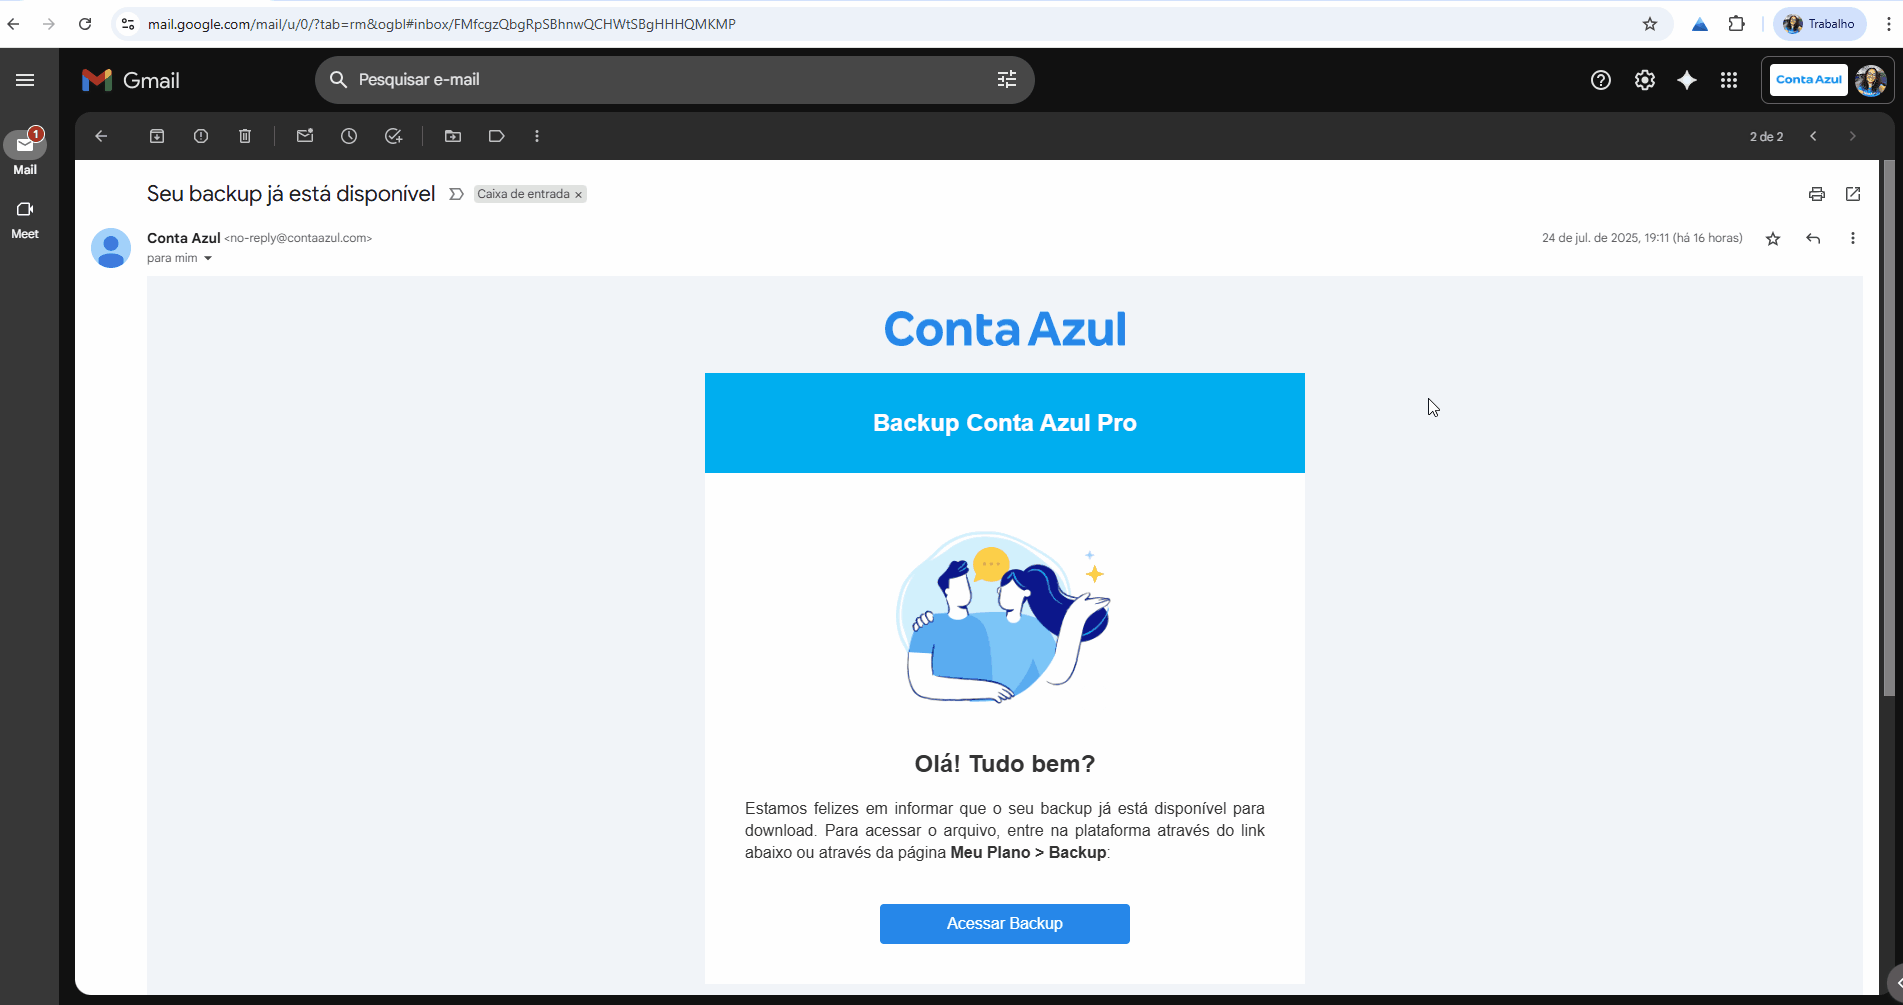Star the Conta Azul message
The image size is (1903, 1005).
[1773, 238]
